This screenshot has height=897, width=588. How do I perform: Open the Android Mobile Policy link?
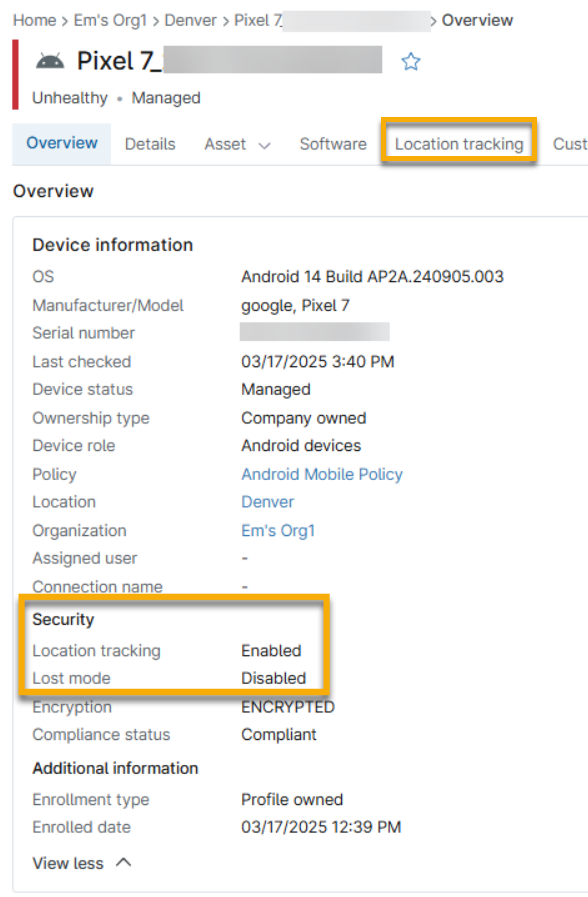pyautogui.click(x=322, y=474)
